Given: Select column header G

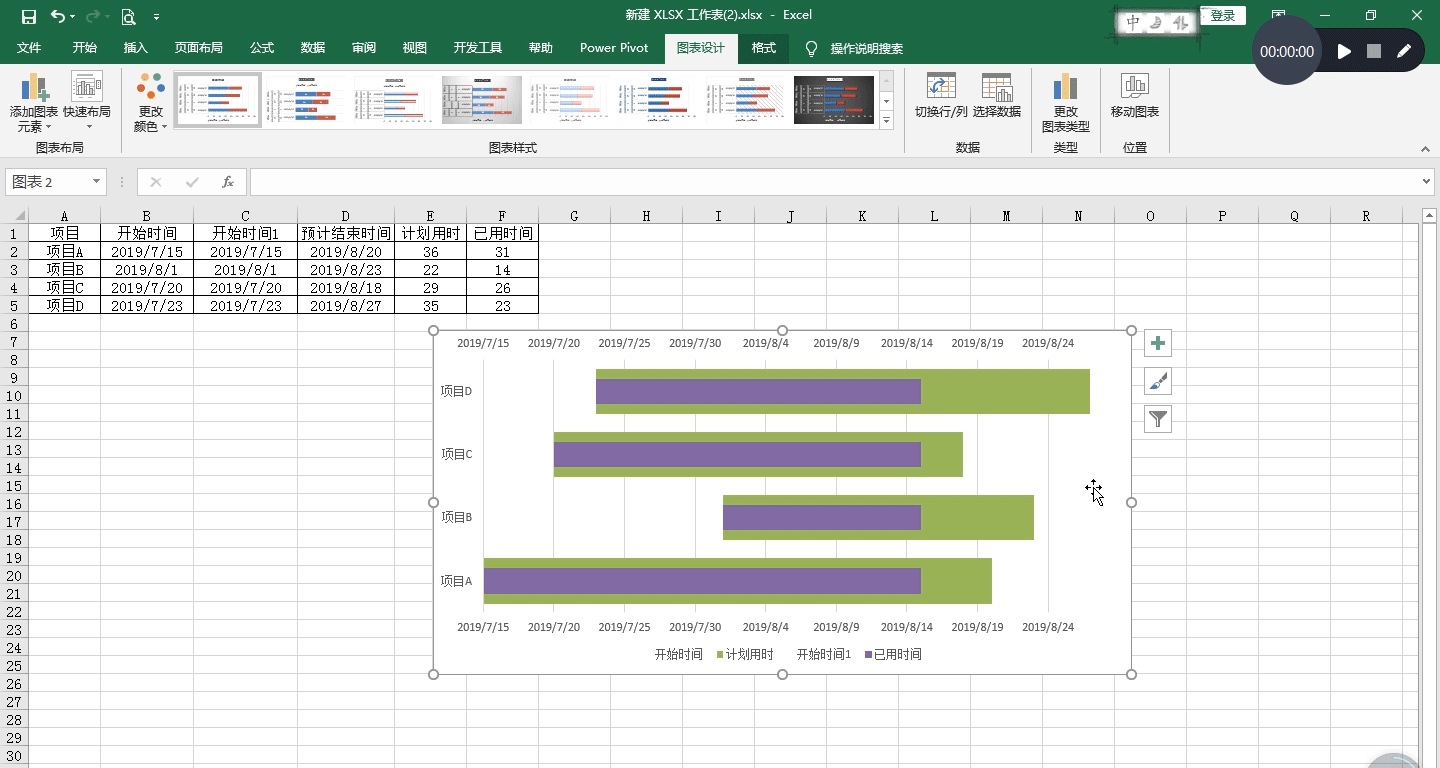Looking at the screenshot, I should click(x=575, y=215).
